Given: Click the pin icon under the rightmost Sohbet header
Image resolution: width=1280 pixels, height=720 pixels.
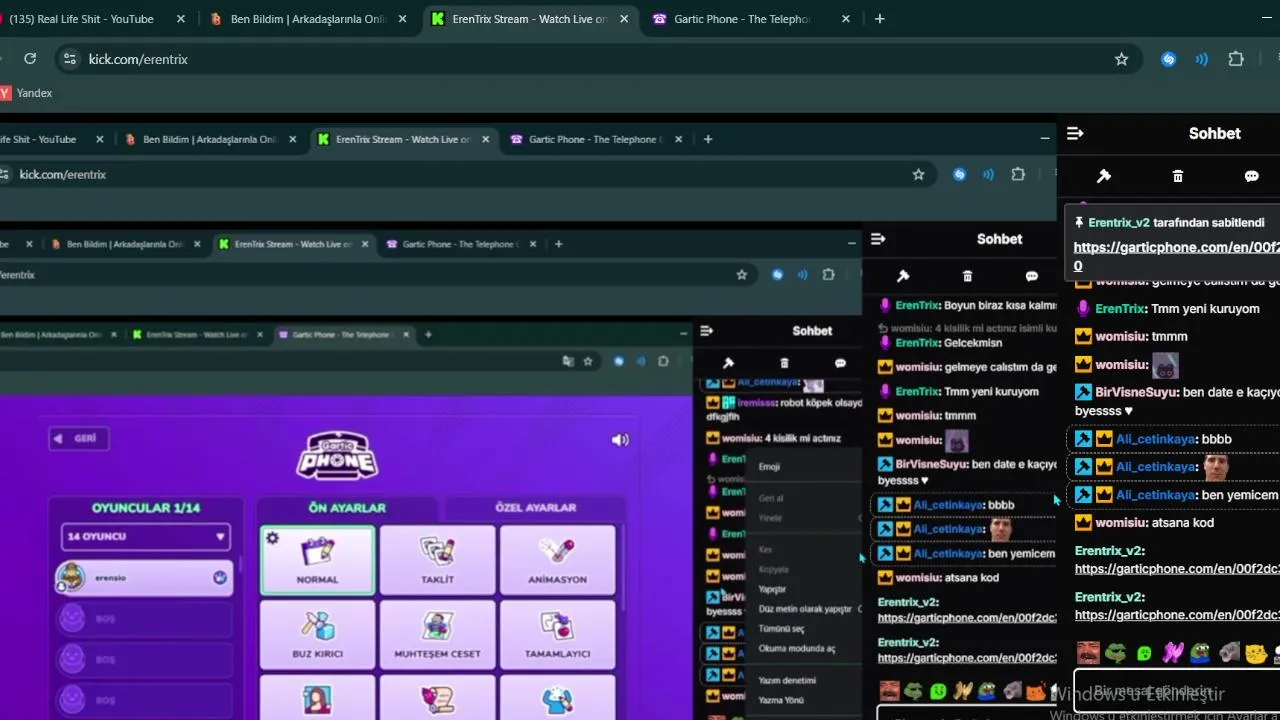Looking at the screenshot, I should pyautogui.click(x=1104, y=176).
